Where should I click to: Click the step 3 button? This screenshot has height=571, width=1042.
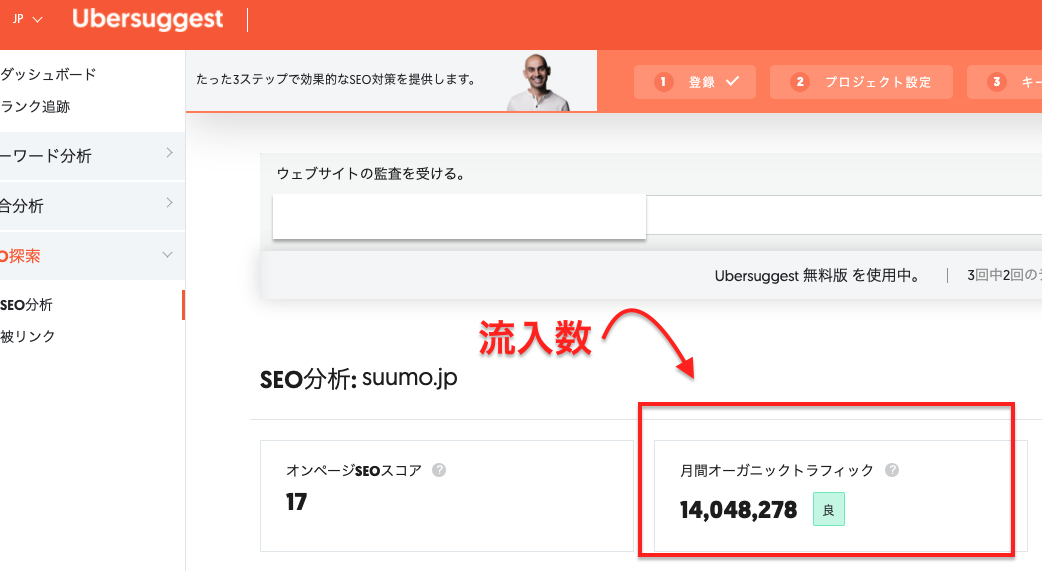[x=1004, y=82]
